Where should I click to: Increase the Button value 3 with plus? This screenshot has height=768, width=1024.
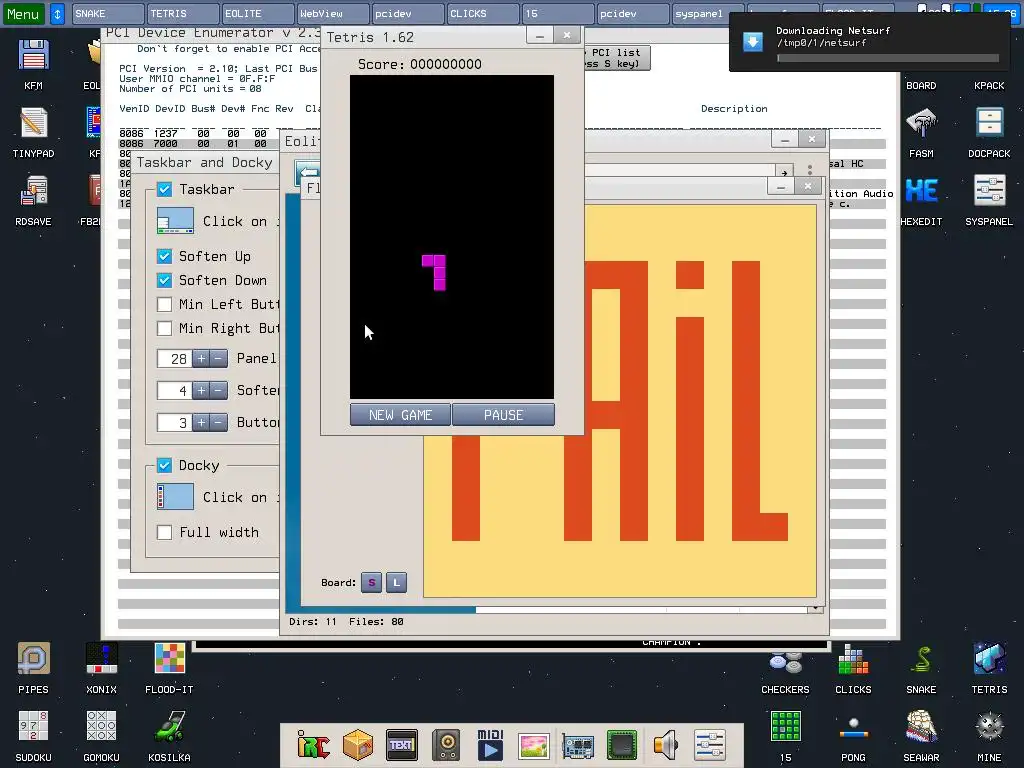(x=201, y=423)
